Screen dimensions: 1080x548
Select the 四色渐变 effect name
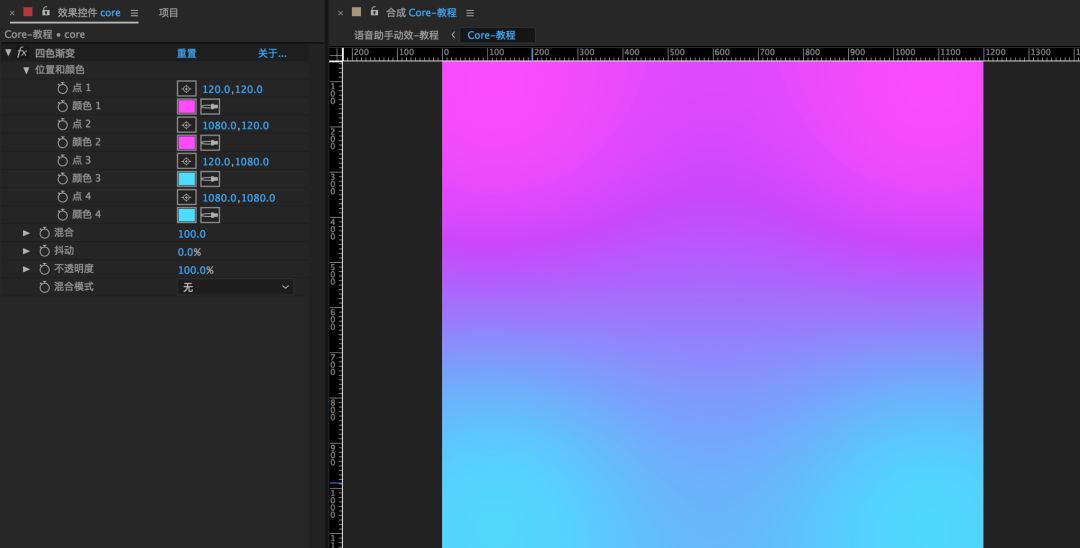point(55,54)
